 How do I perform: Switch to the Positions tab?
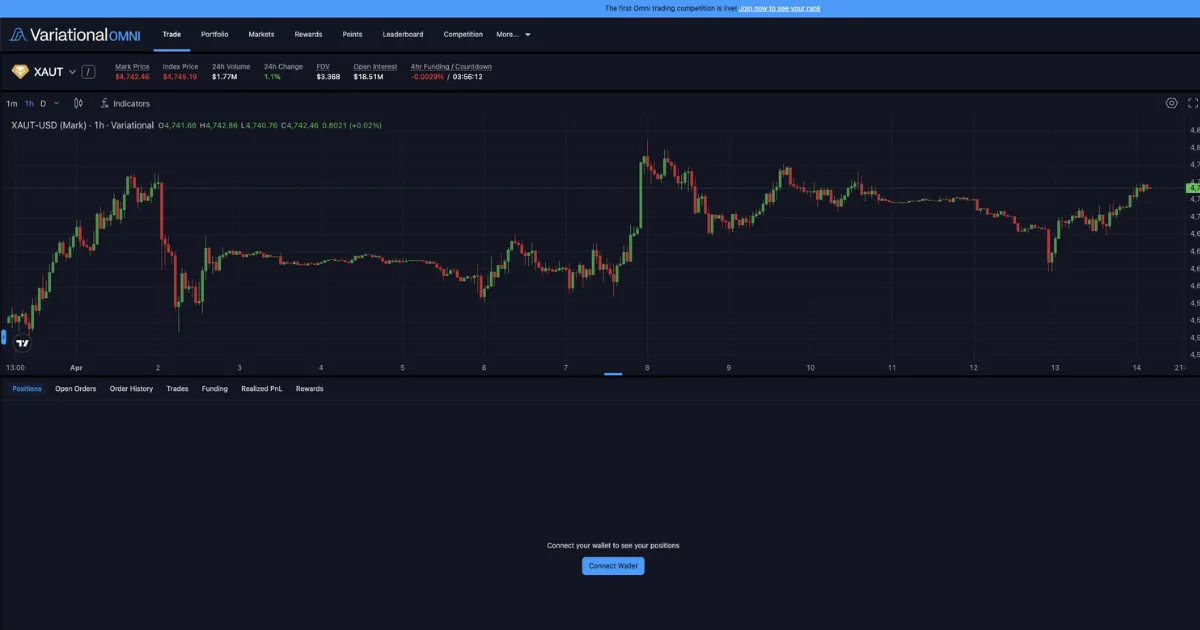[x=27, y=389]
